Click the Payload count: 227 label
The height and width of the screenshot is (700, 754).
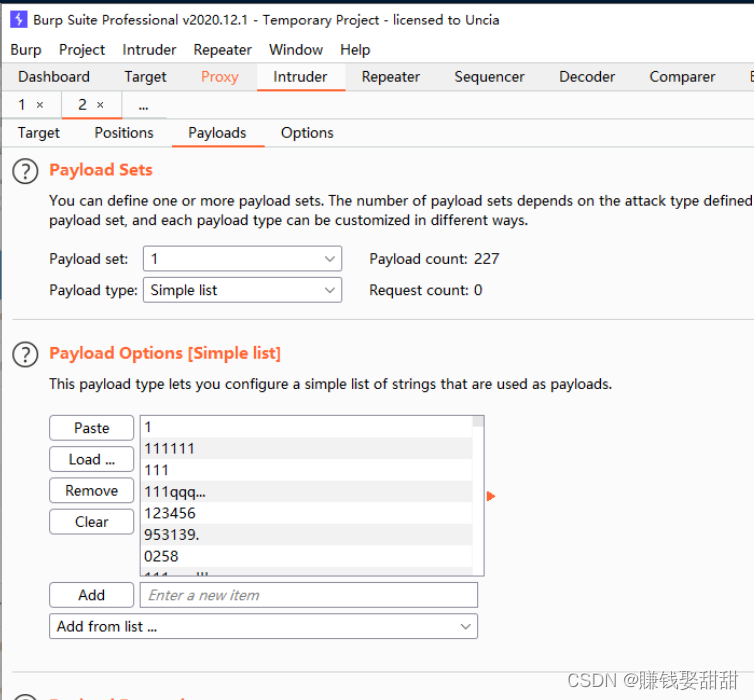[434, 259]
